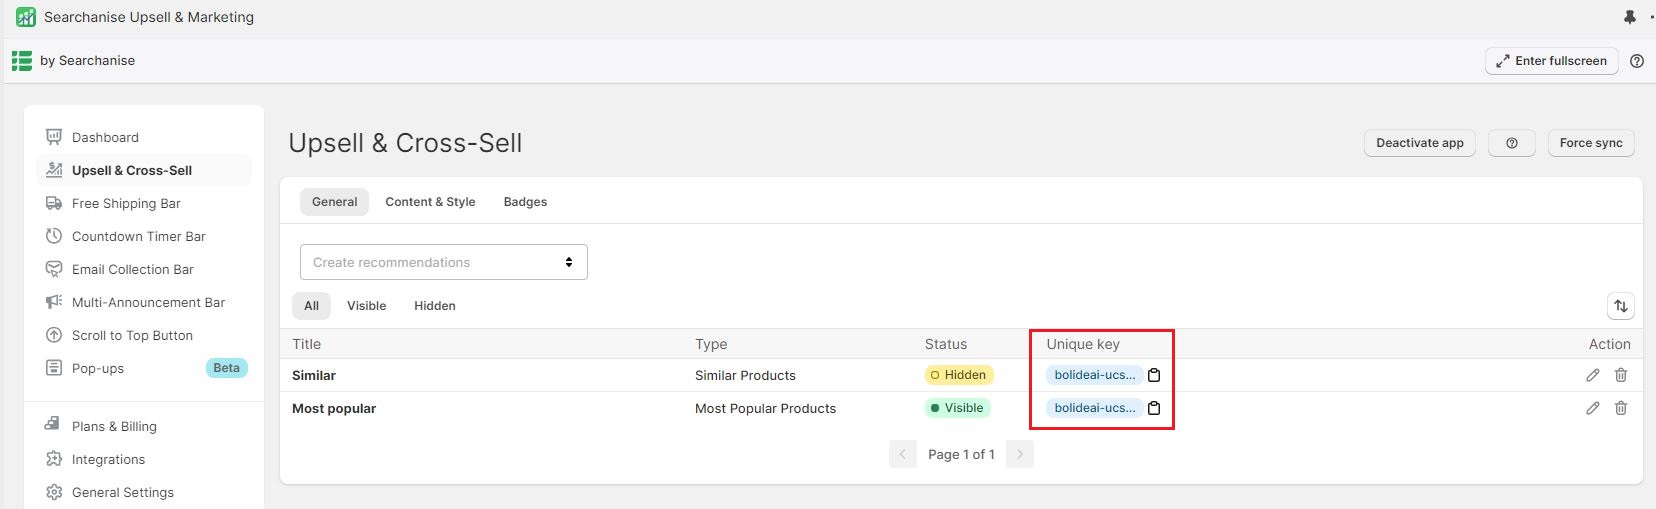Copy the Similar row unique key
1656x509 pixels.
(x=1154, y=375)
